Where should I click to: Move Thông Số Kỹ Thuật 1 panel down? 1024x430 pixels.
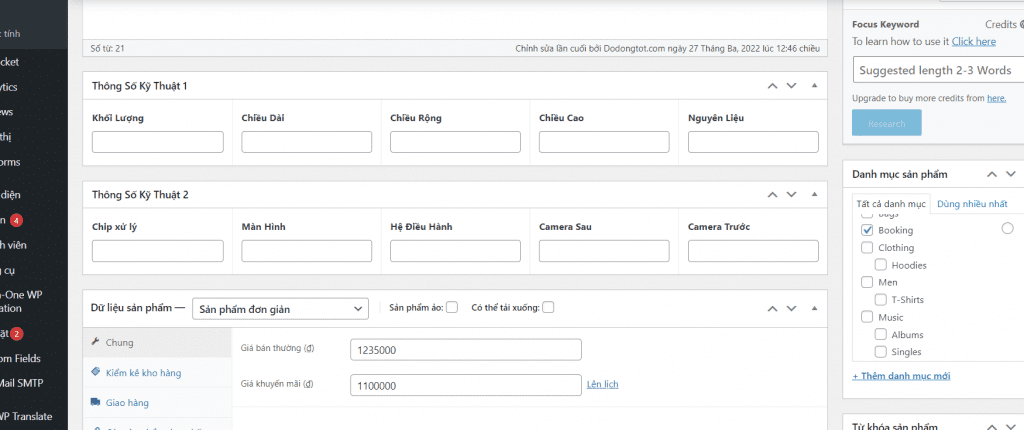pos(792,86)
